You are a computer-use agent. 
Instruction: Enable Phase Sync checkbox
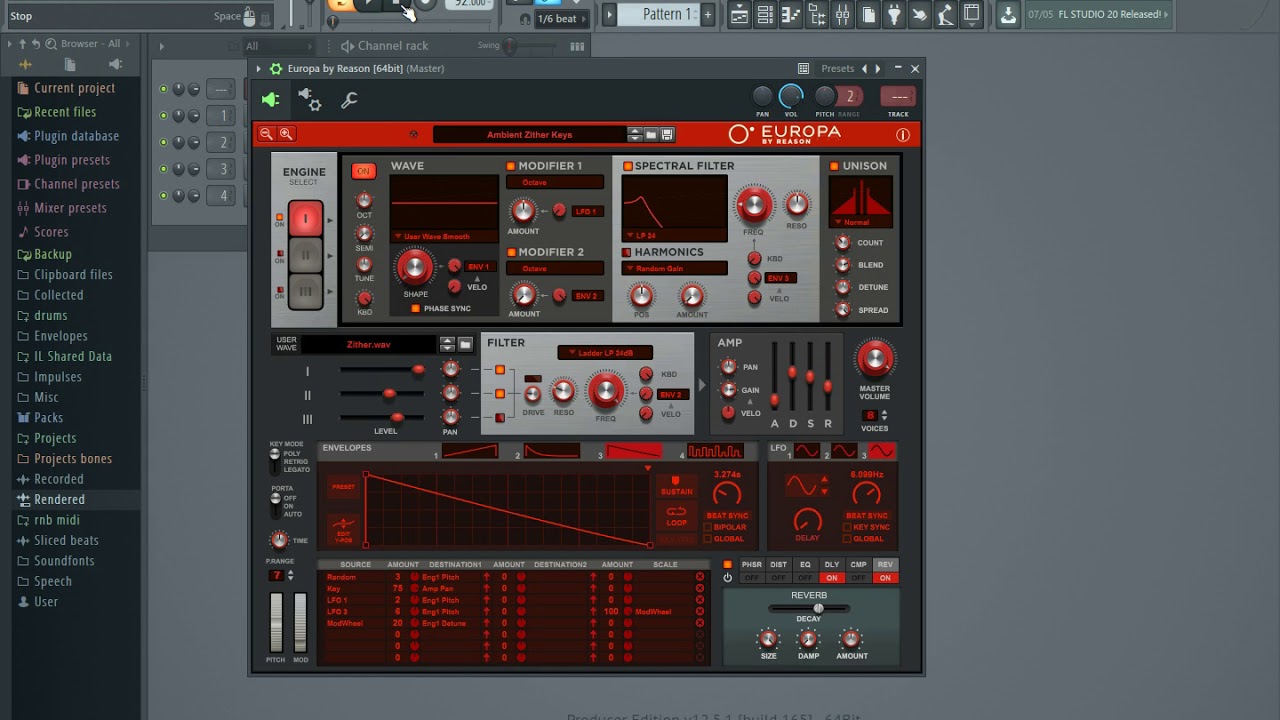pos(416,308)
